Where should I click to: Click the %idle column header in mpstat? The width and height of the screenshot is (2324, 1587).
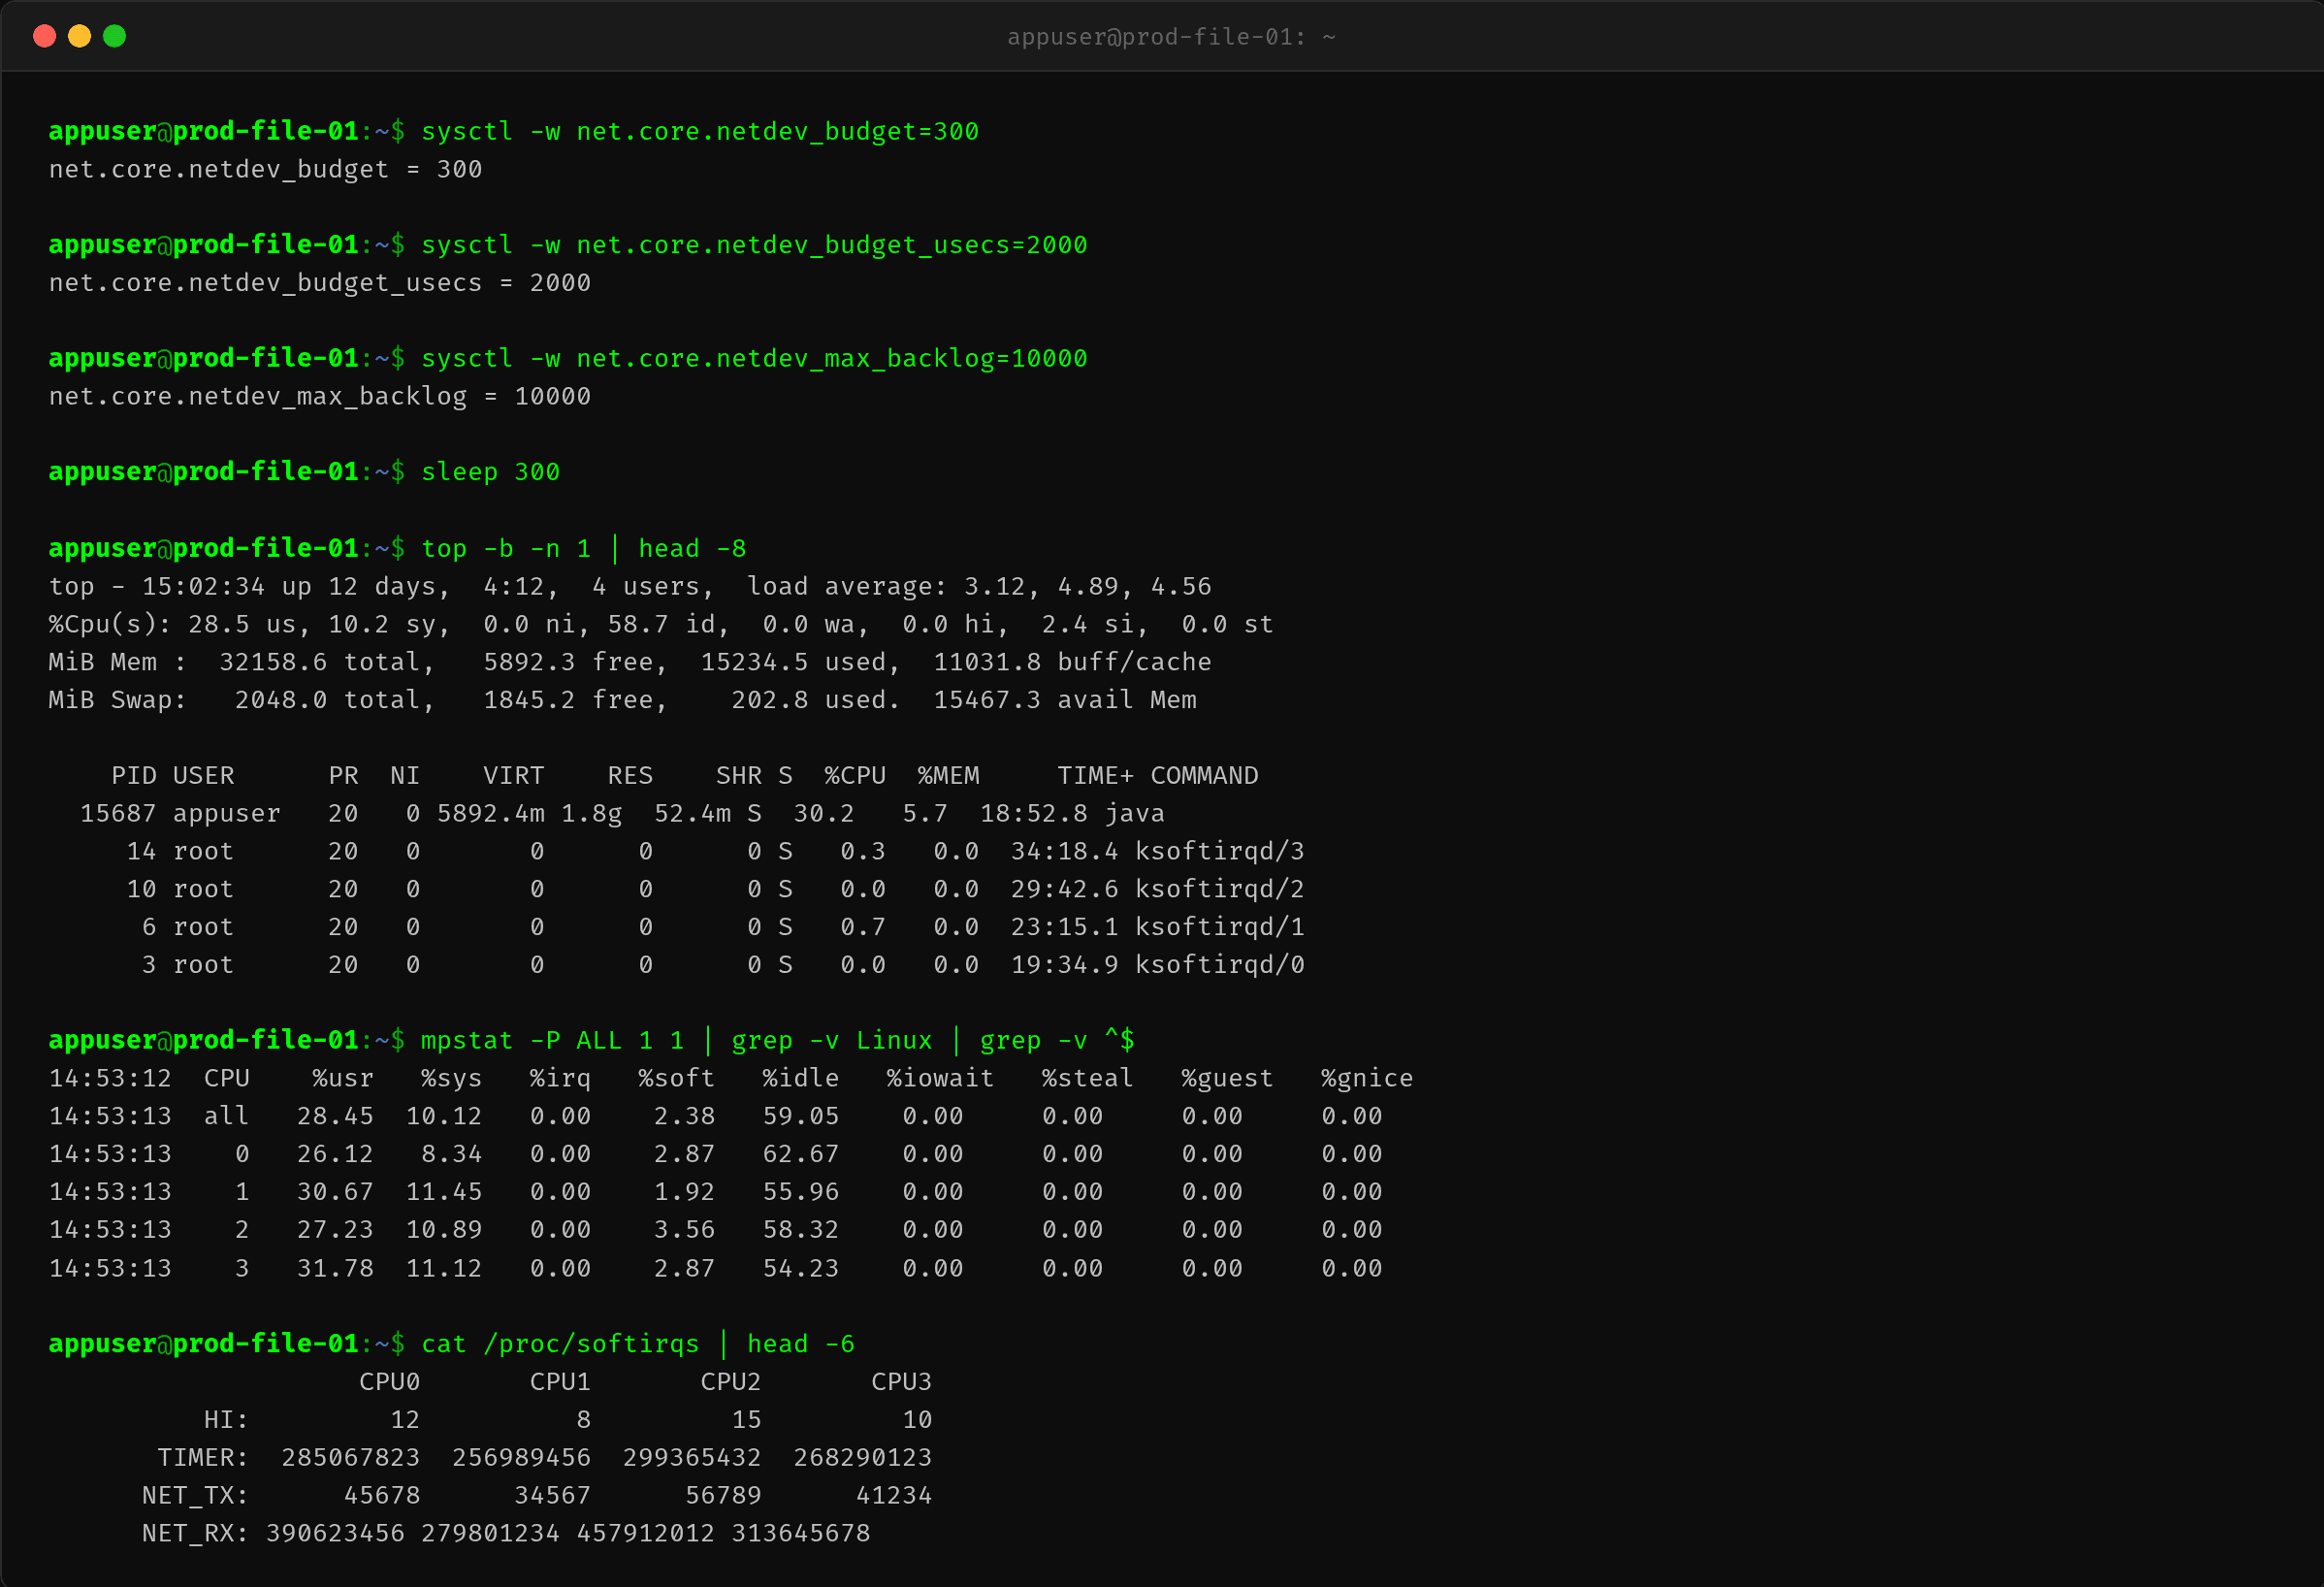[x=801, y=1079]
